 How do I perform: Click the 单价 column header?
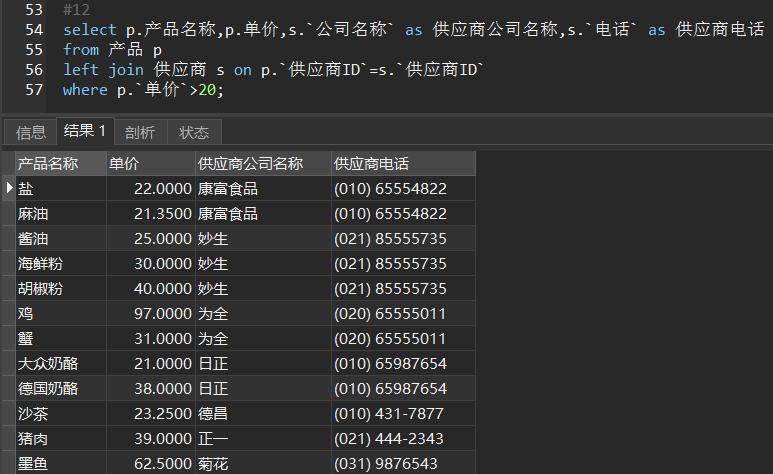click(149, 164)
